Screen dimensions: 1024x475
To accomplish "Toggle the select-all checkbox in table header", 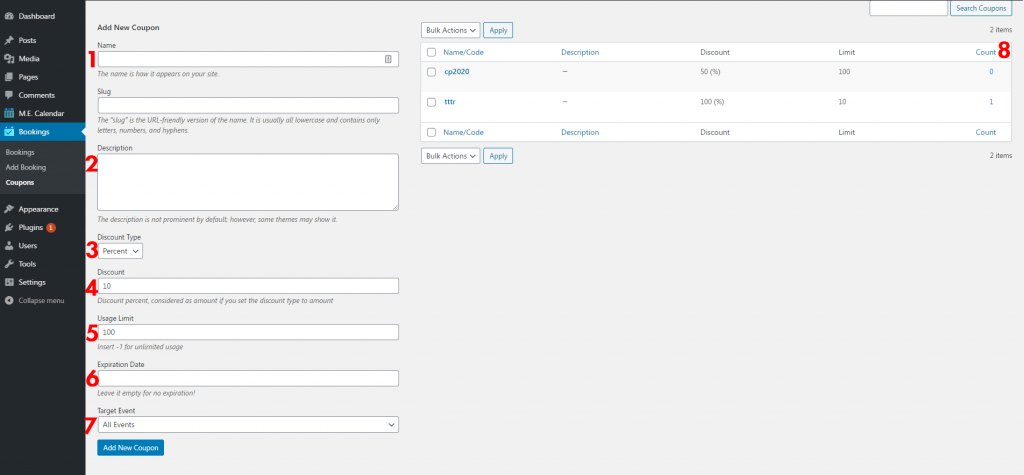I will click(x=431, y=51).
